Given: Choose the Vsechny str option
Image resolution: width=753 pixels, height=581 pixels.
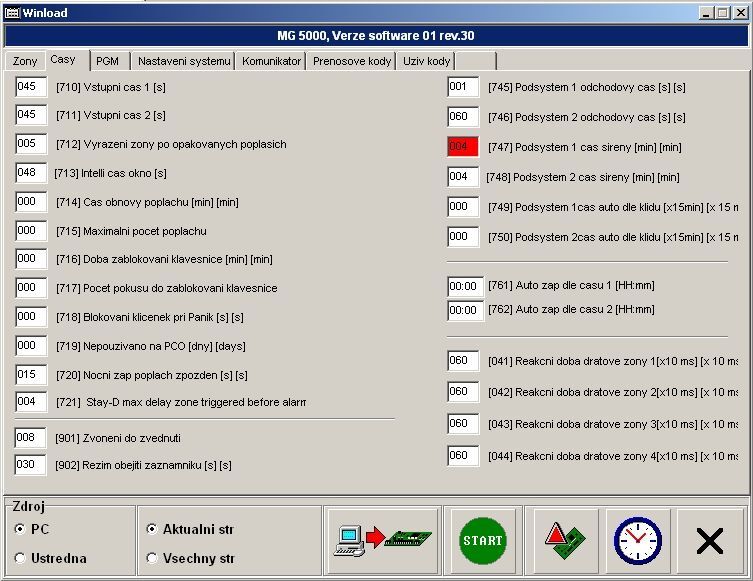Looking at the screenshot, I should point(152,558).
